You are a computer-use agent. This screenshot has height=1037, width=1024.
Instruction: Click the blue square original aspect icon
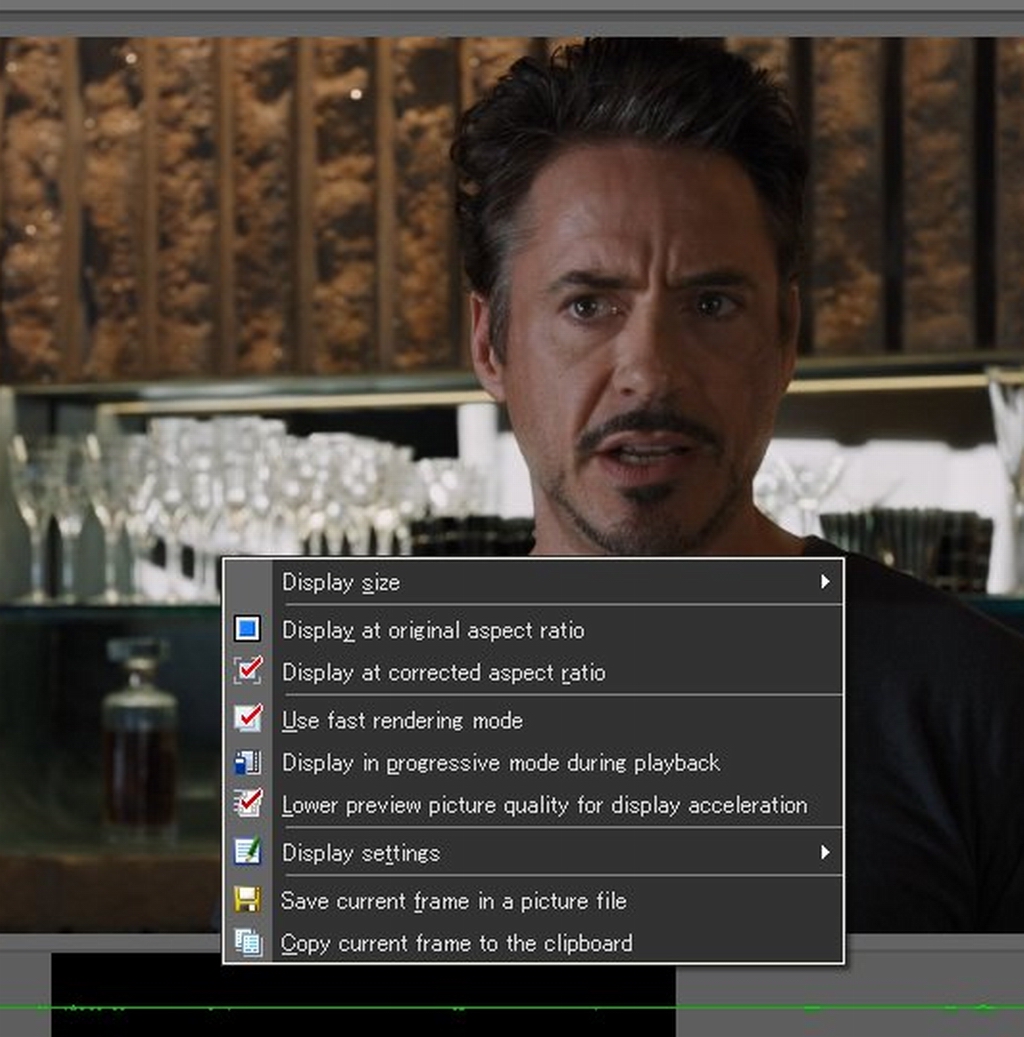click(x=247, y=628)
